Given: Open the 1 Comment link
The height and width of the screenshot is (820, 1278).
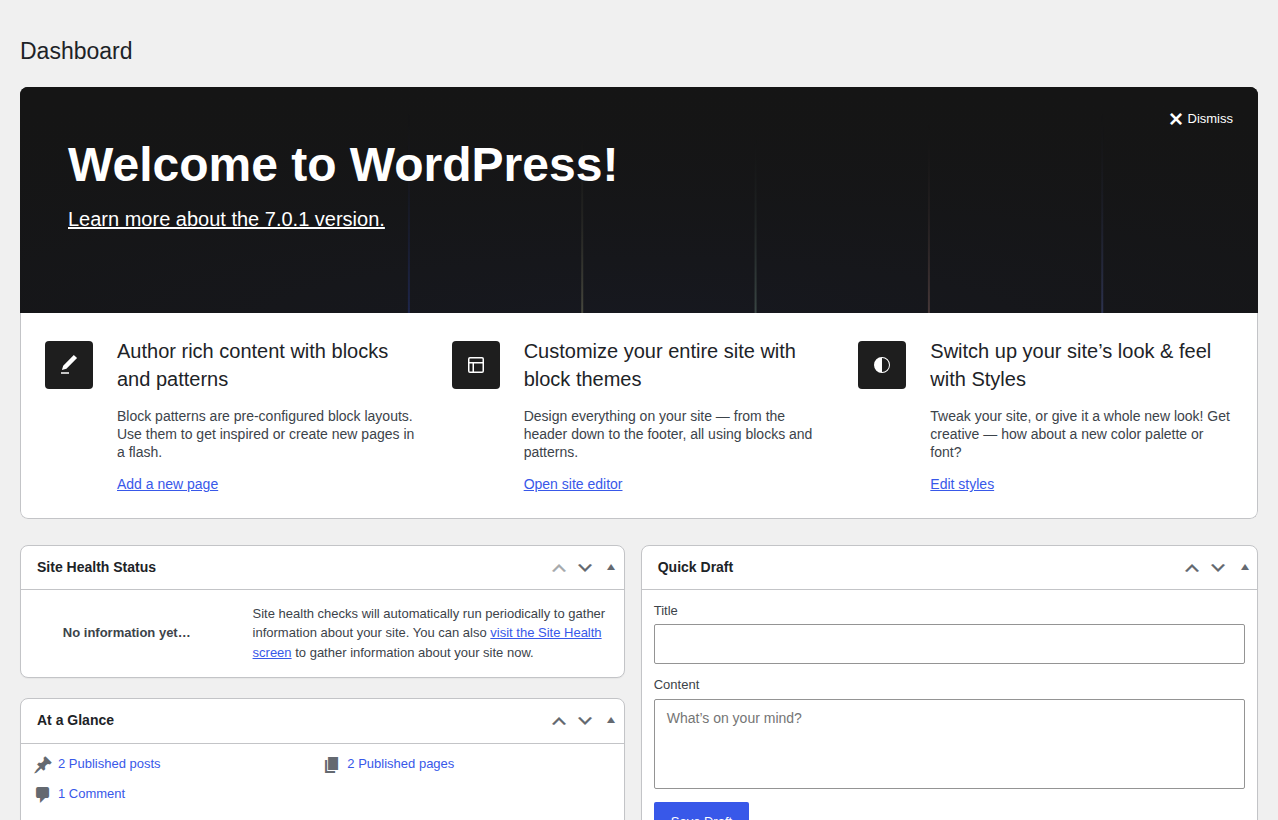Looking at the screenshot, I should [x=91, y=794].
